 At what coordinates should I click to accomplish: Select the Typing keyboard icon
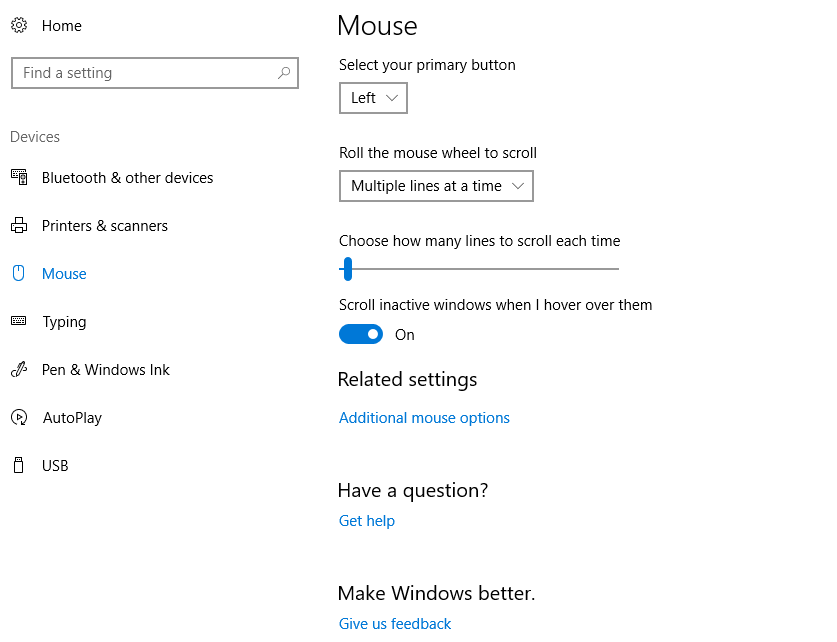(x=19, y=321)
